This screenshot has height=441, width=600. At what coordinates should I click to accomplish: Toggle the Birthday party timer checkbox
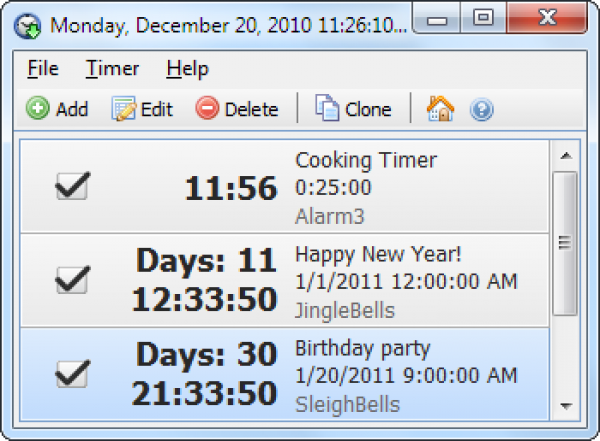click(x=73, y=373)
